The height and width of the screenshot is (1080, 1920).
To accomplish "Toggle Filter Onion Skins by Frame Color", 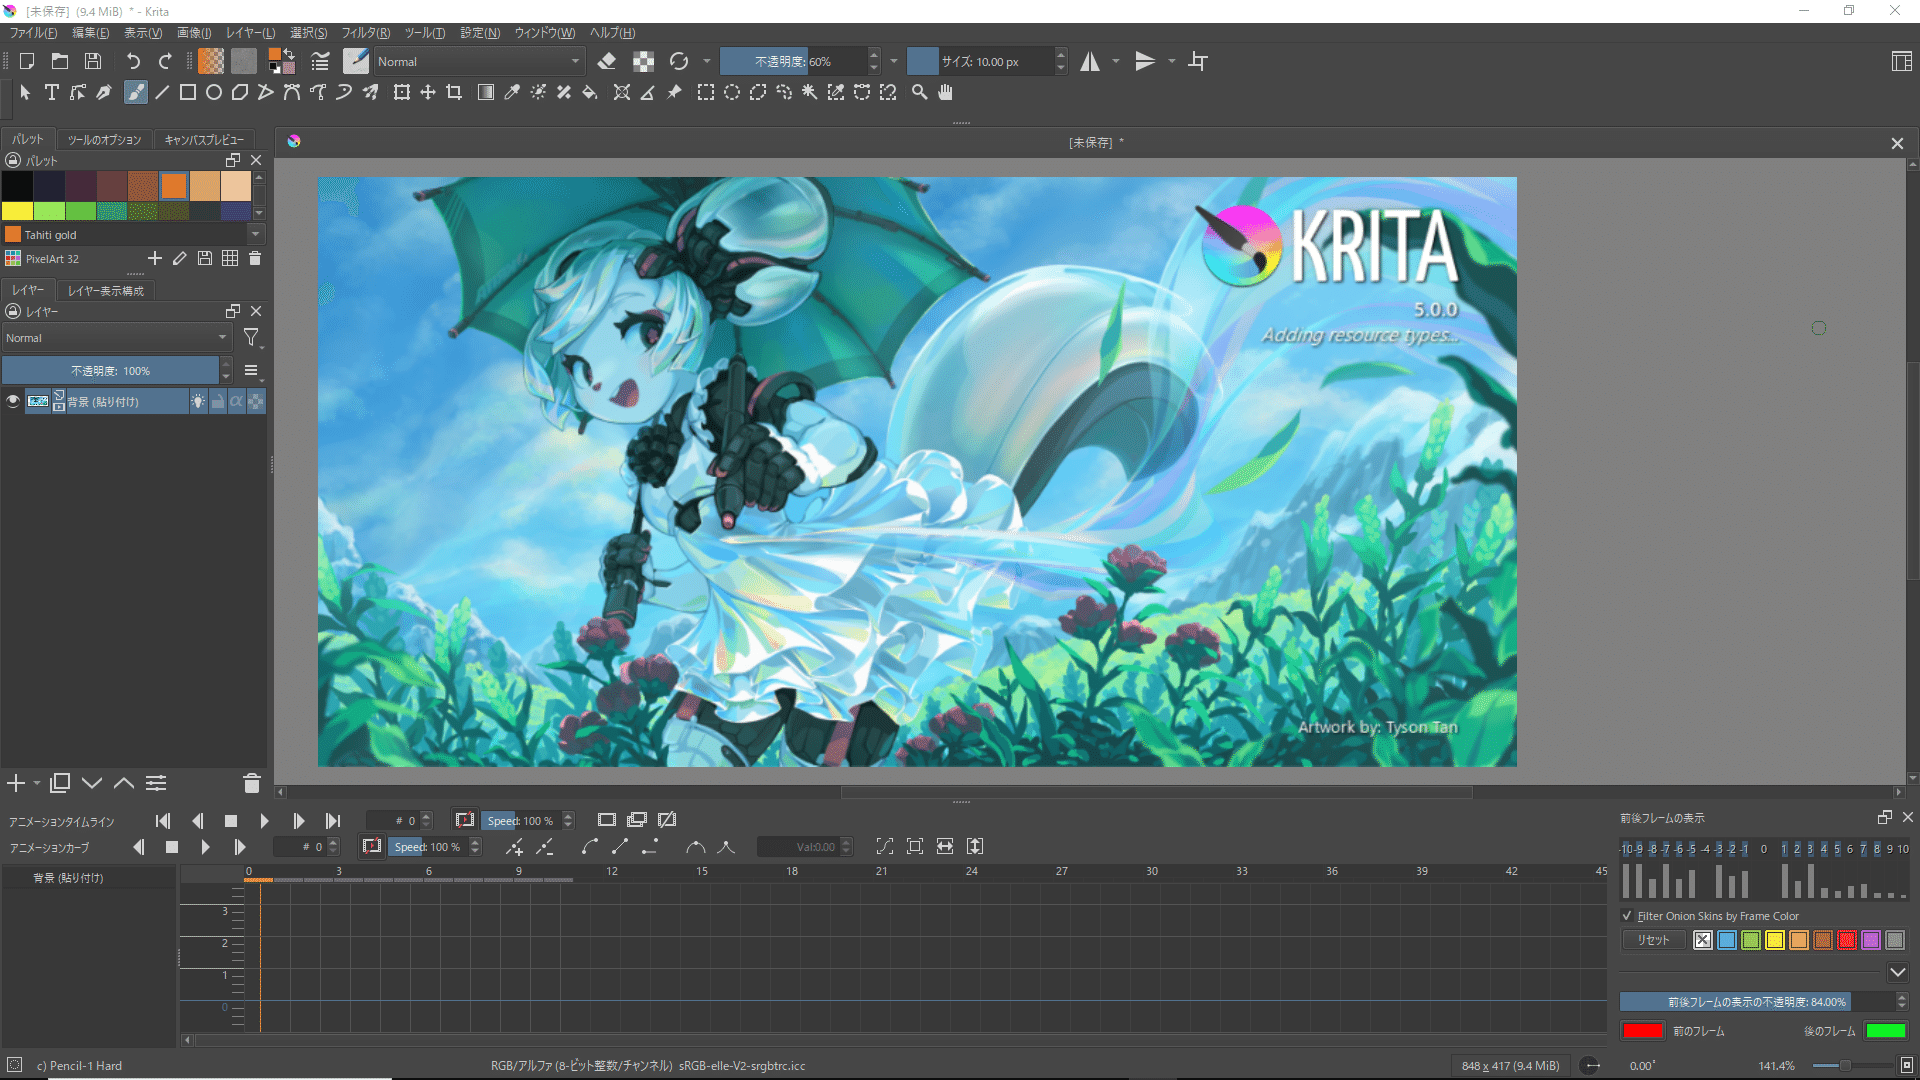I will point(1627,915).
